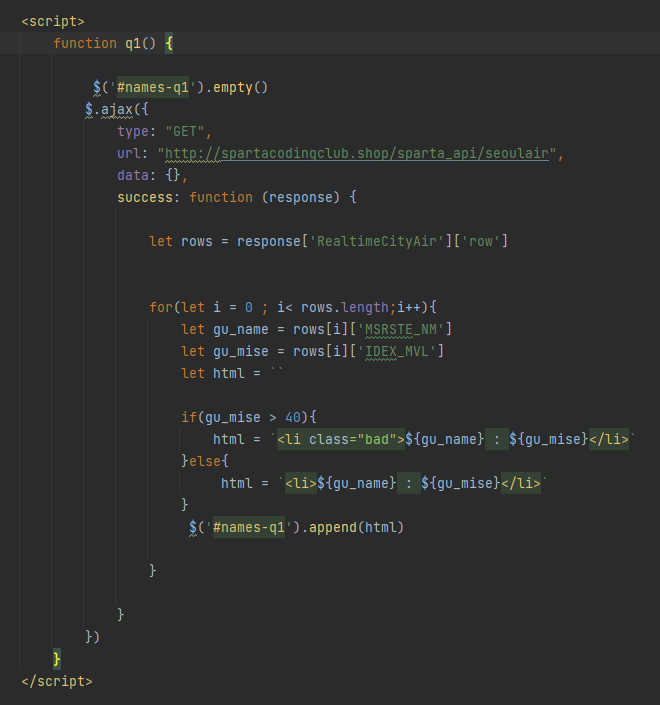Click the highlighted yellow closing brace of q1

click(x=57, y=659)
